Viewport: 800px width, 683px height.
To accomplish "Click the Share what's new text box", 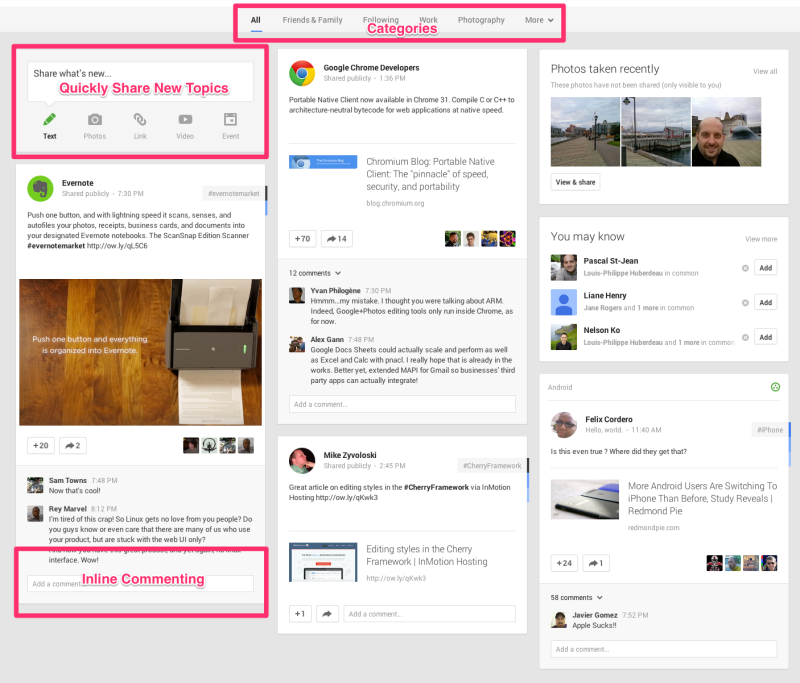I will click(140, 82).
